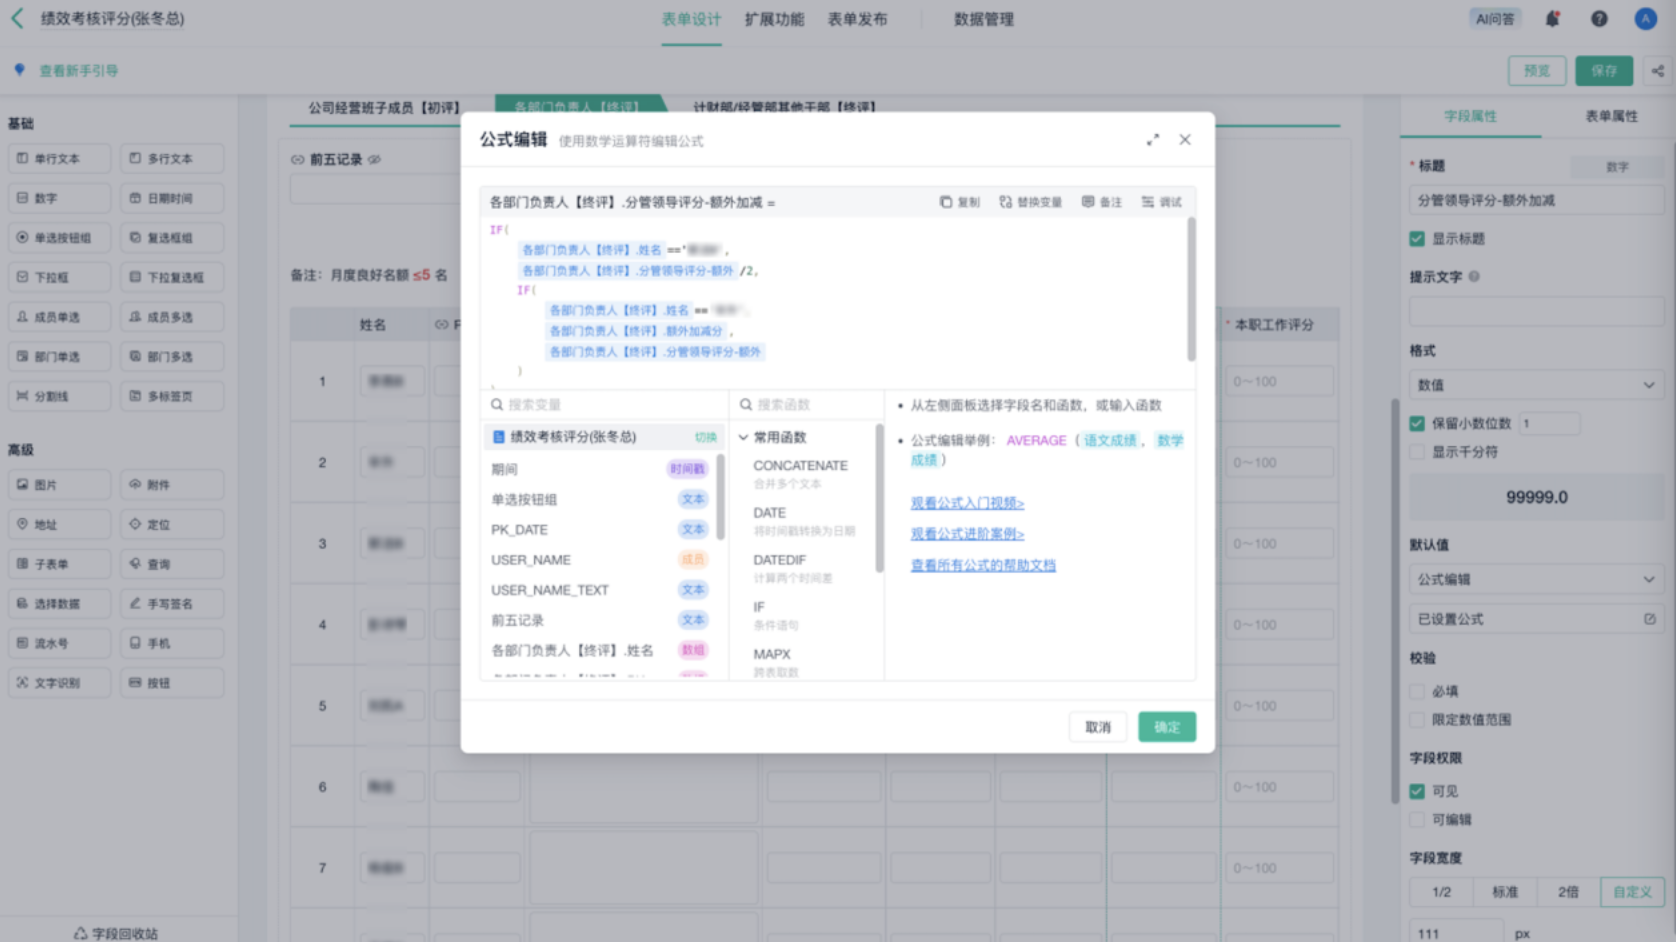
Task: Add a 手写签名 field
Action: click(172, 604)
